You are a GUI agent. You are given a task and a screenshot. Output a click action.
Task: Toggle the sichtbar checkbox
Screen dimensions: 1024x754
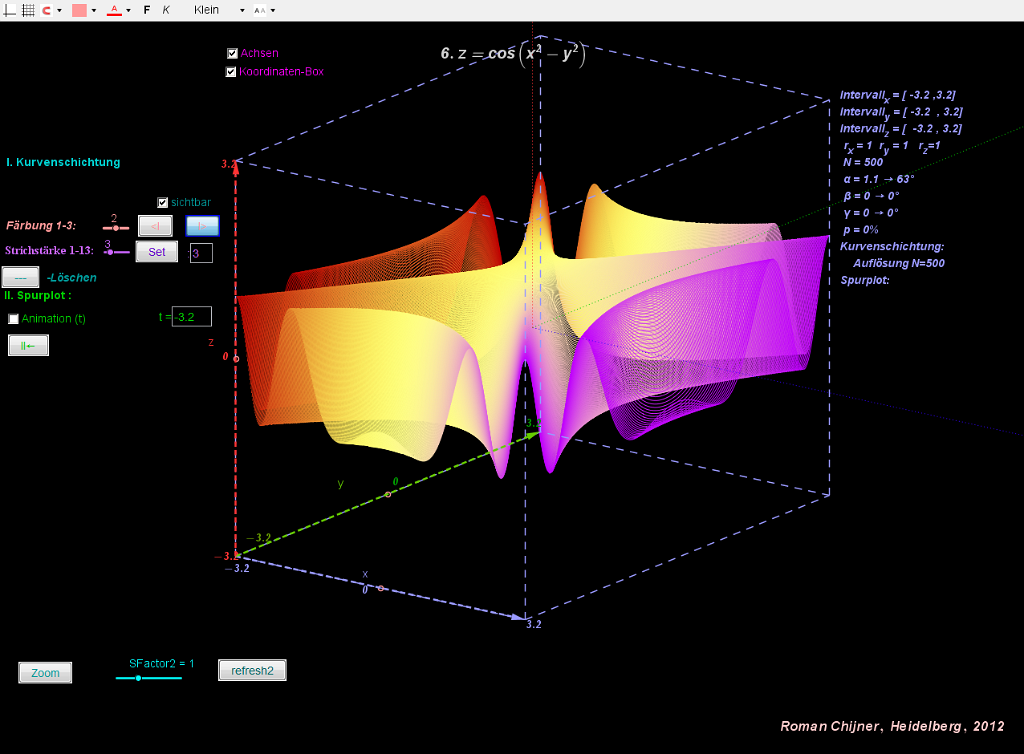point(163,202)
